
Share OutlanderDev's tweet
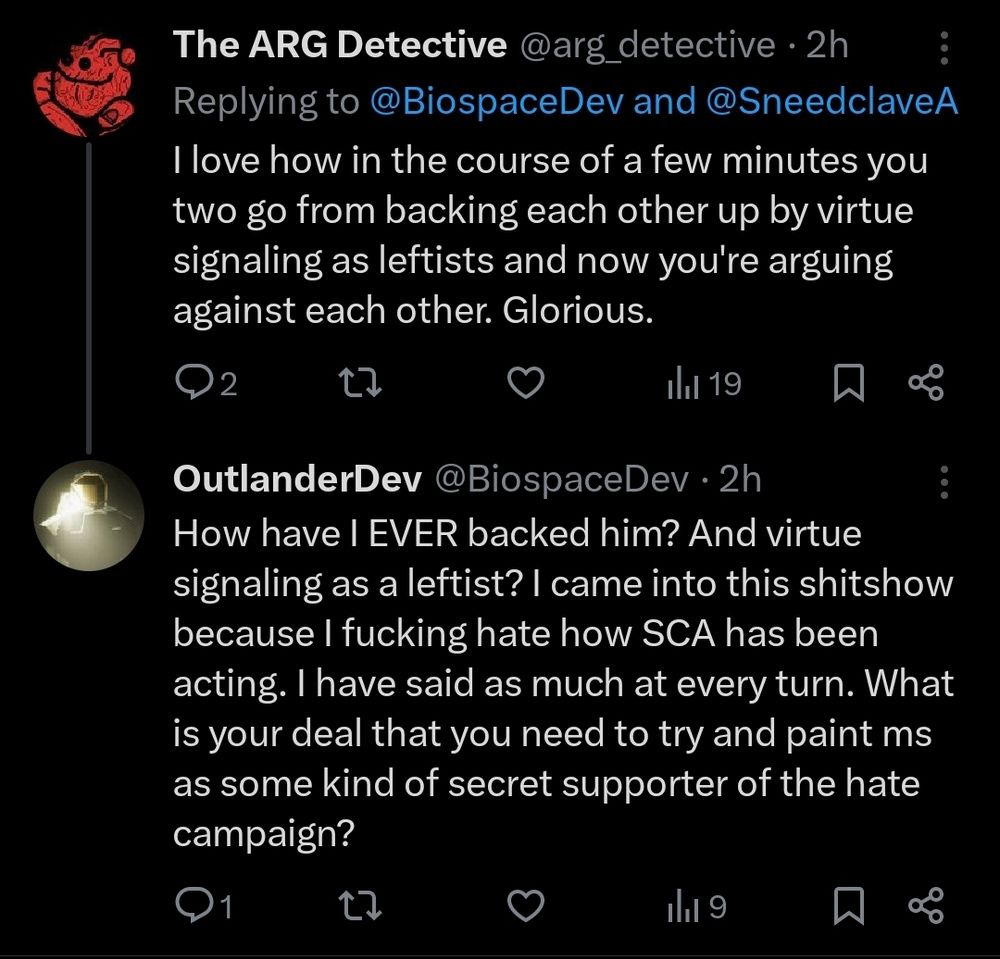click(x=925, y=907)
